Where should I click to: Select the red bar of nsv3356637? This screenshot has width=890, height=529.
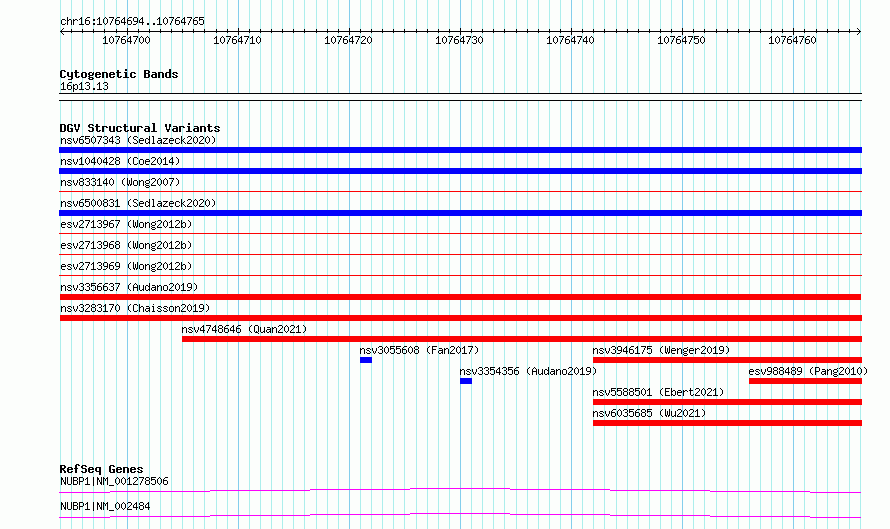(460, 297)
